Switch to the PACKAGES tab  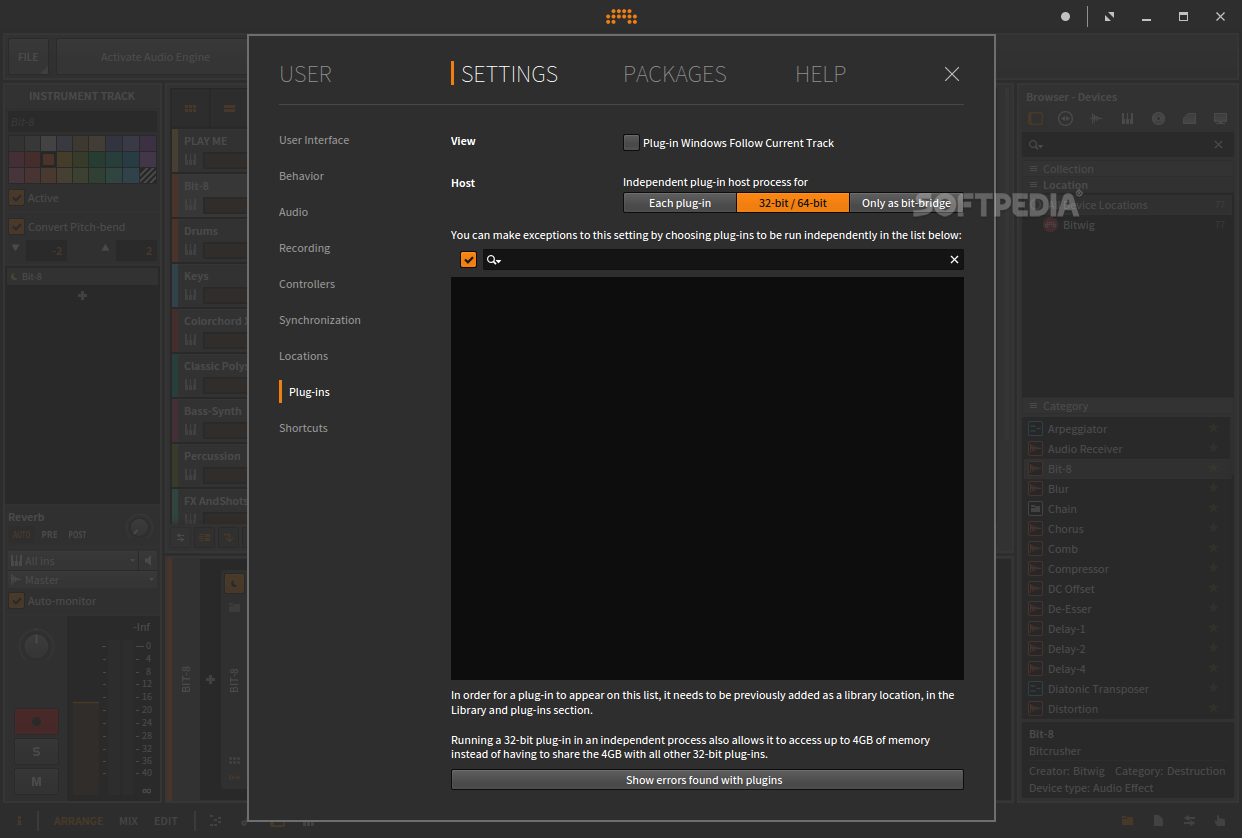pos(675,74)
